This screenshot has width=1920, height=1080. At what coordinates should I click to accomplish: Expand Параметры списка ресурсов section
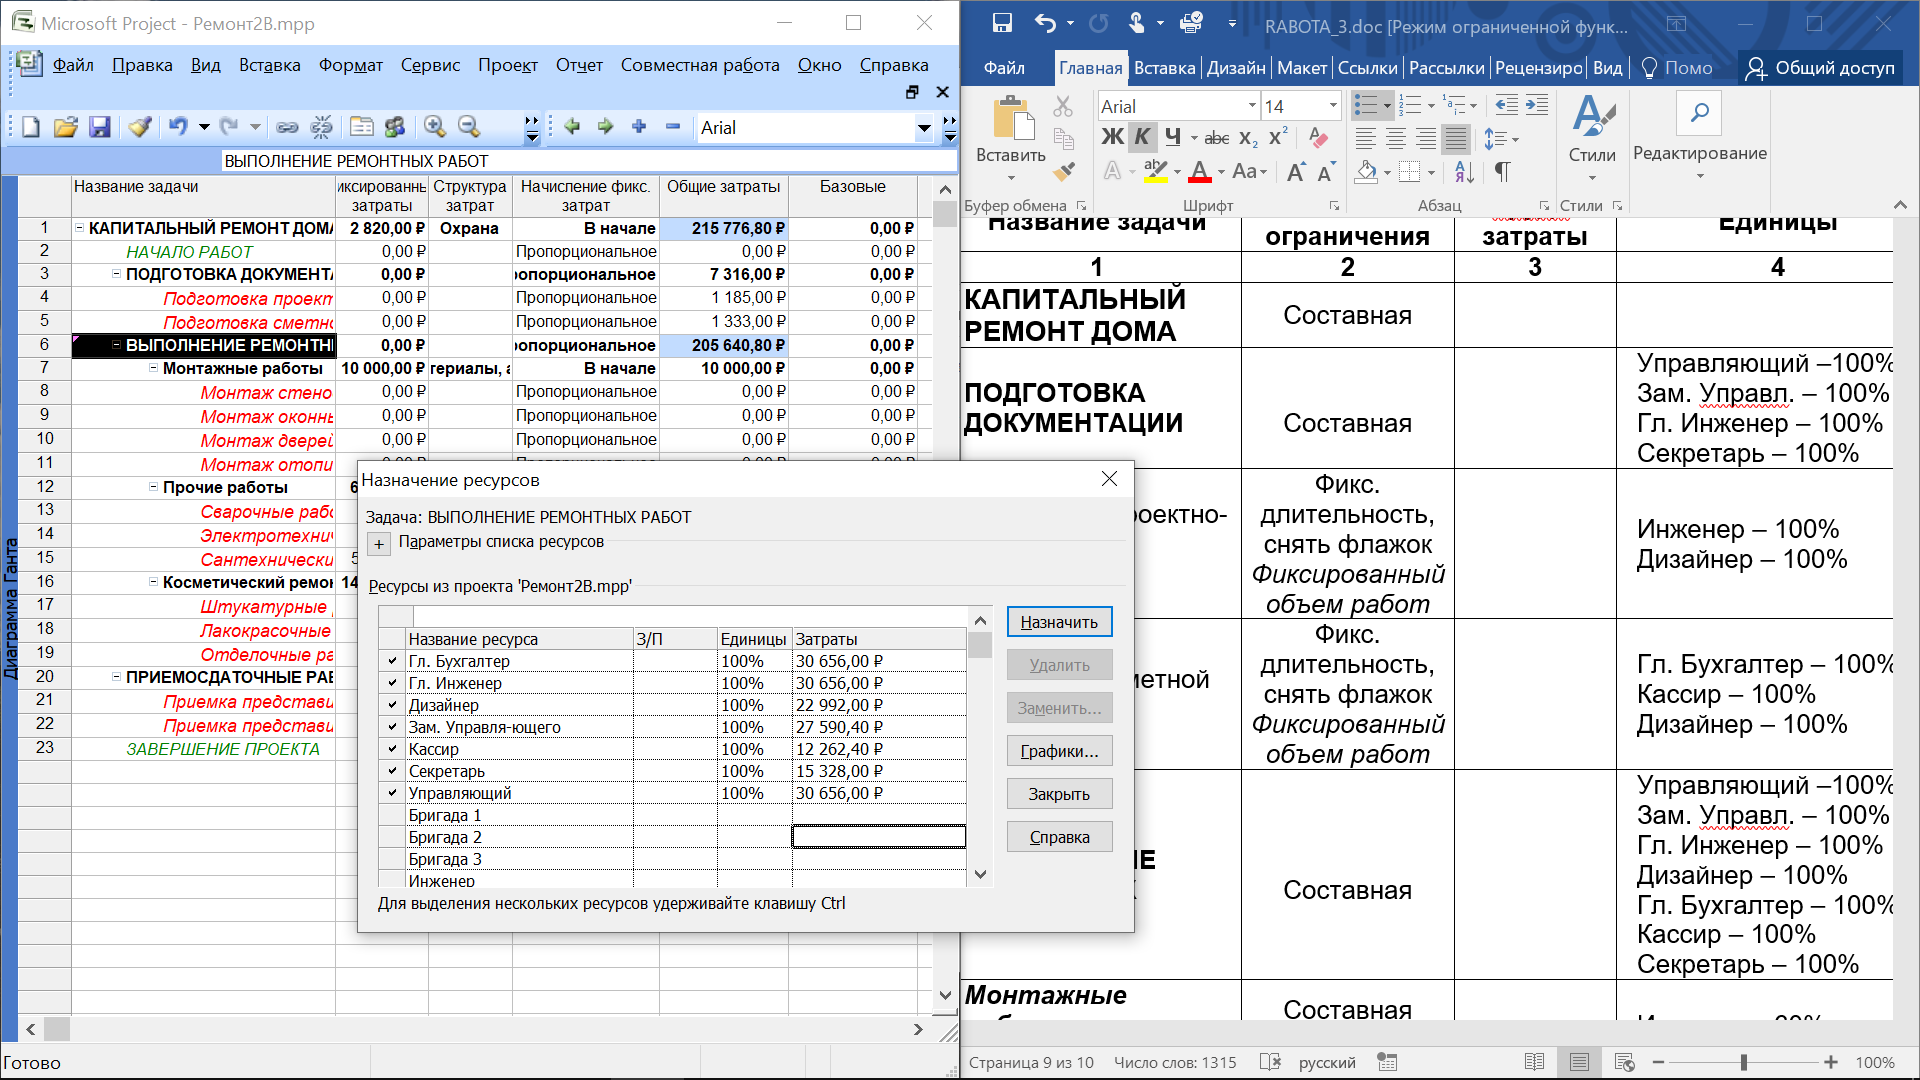pyautogui.click(x=379, y=544)
